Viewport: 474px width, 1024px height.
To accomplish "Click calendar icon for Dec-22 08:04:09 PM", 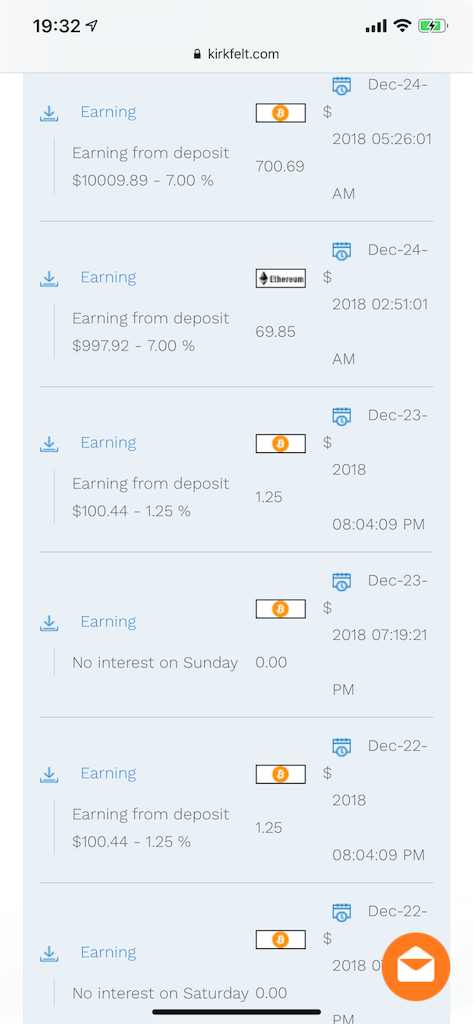I will (341, 746).
